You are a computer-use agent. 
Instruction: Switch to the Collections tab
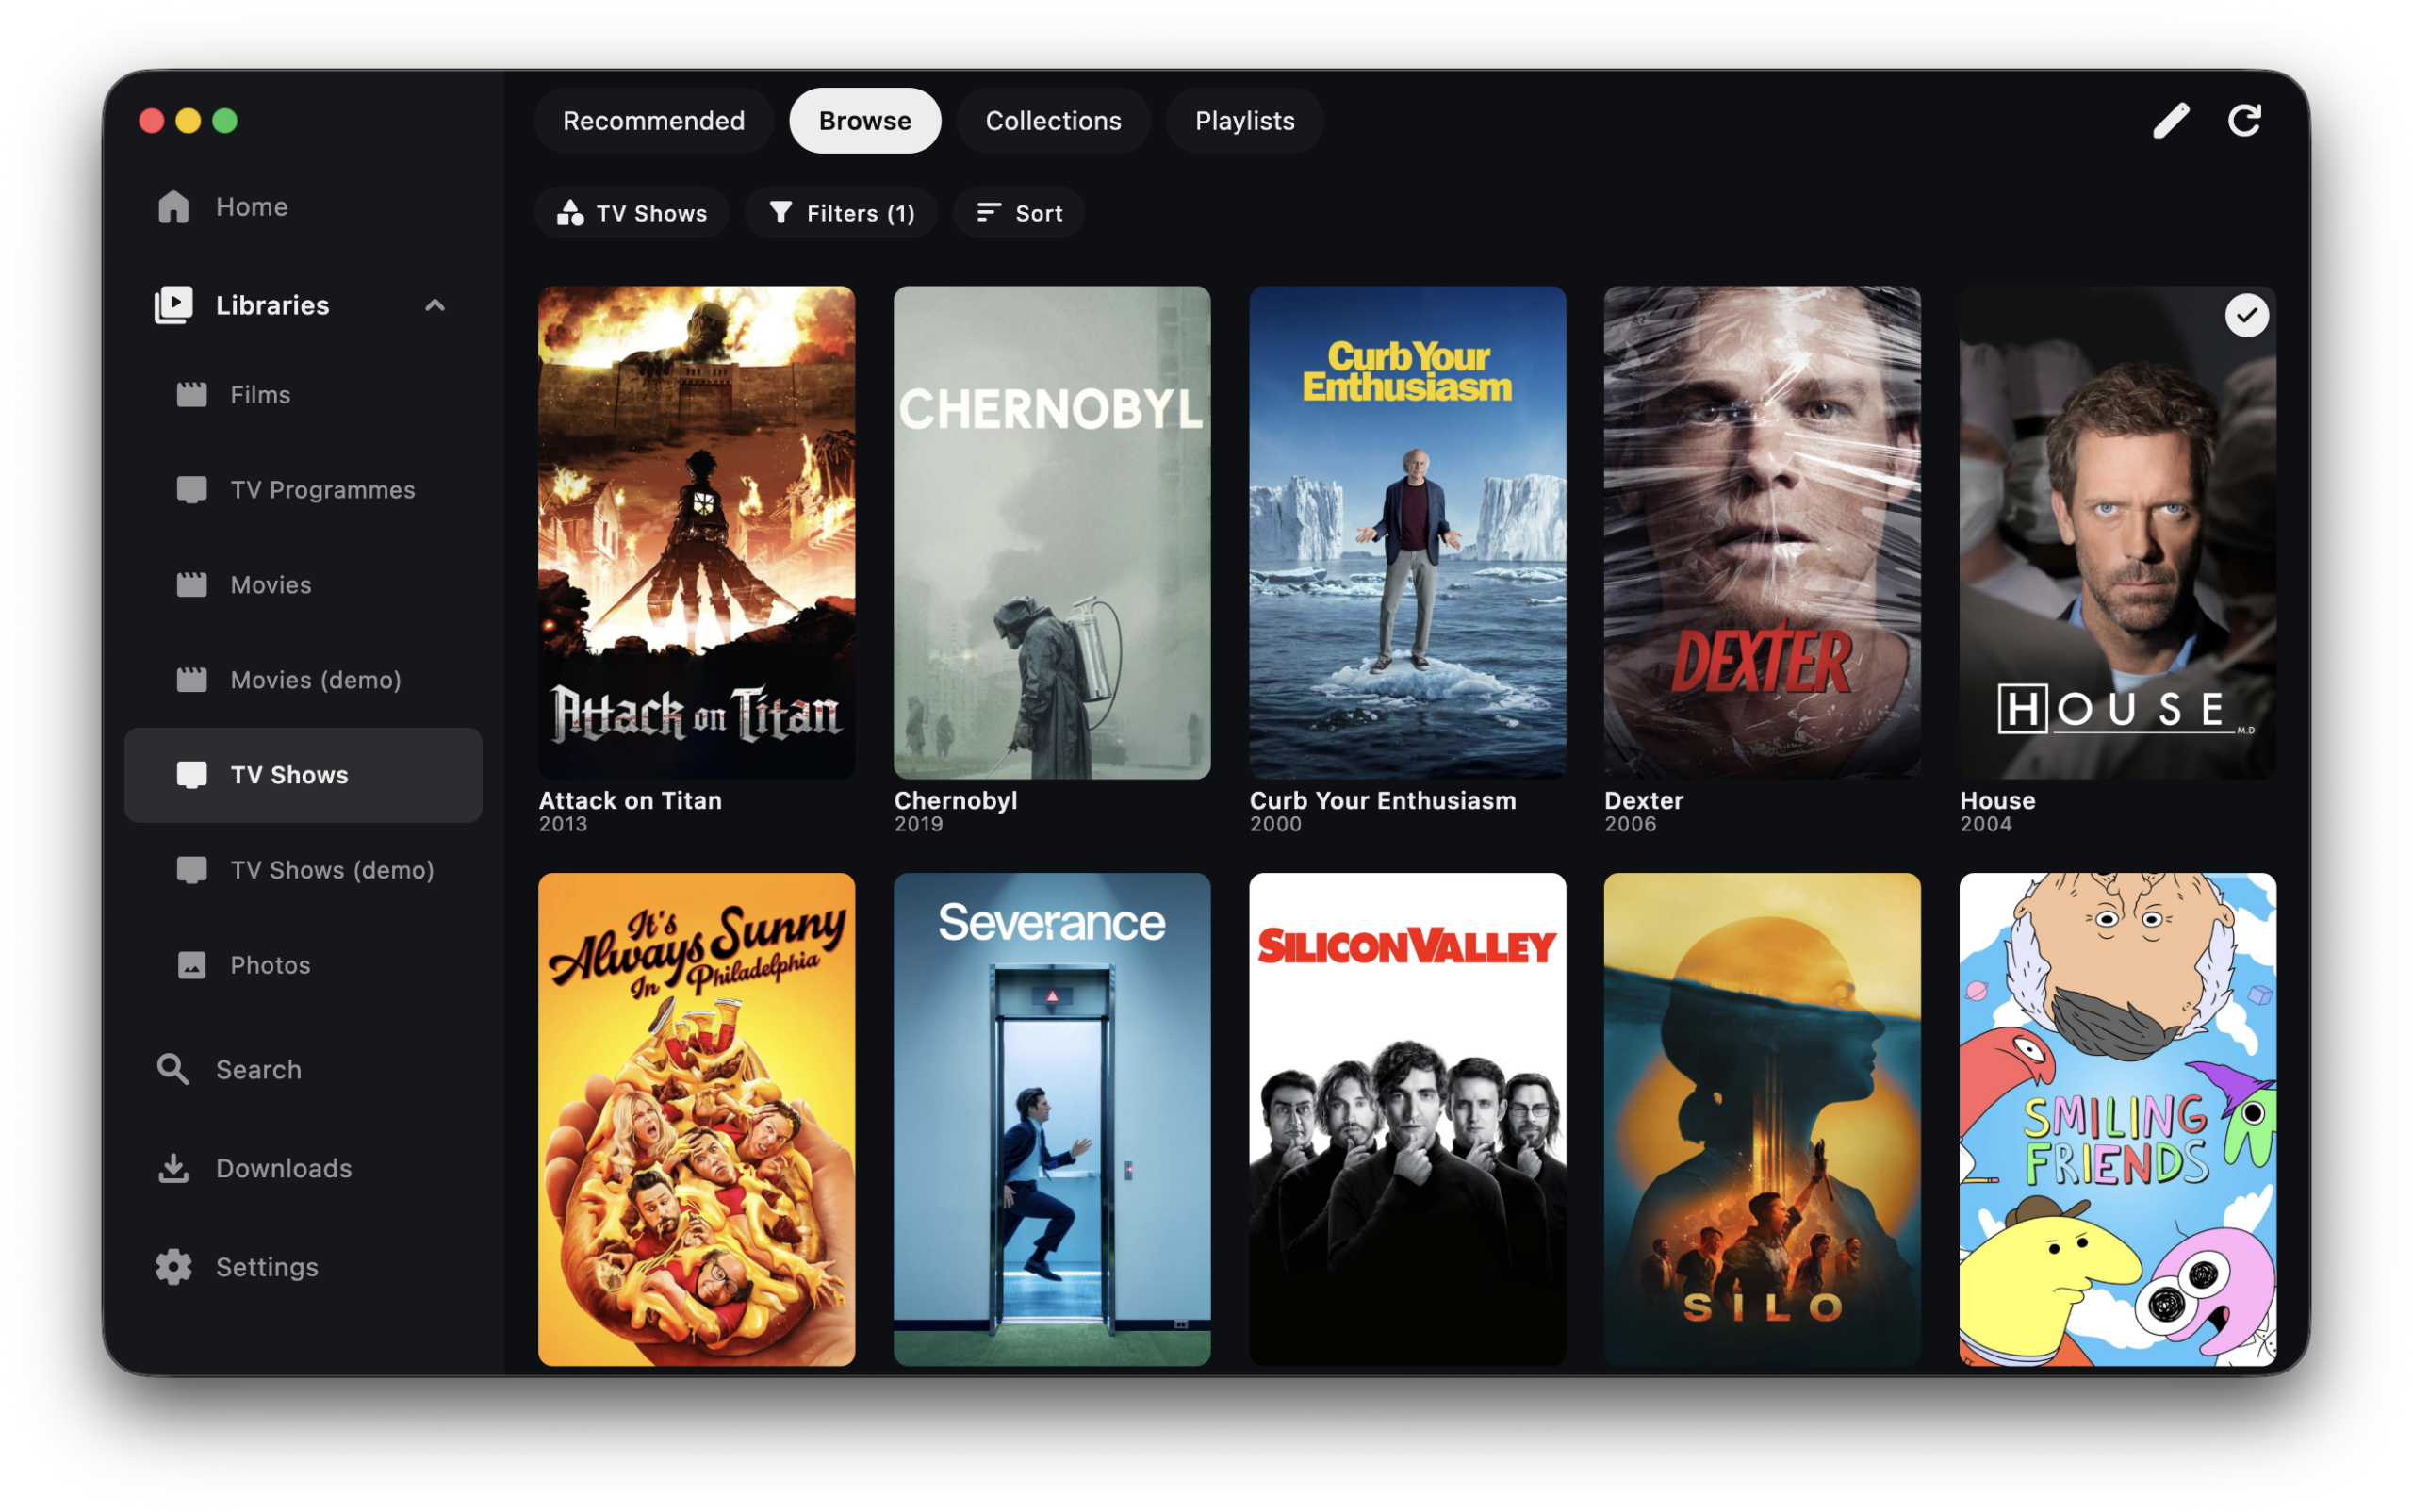tap(1053, 121)
